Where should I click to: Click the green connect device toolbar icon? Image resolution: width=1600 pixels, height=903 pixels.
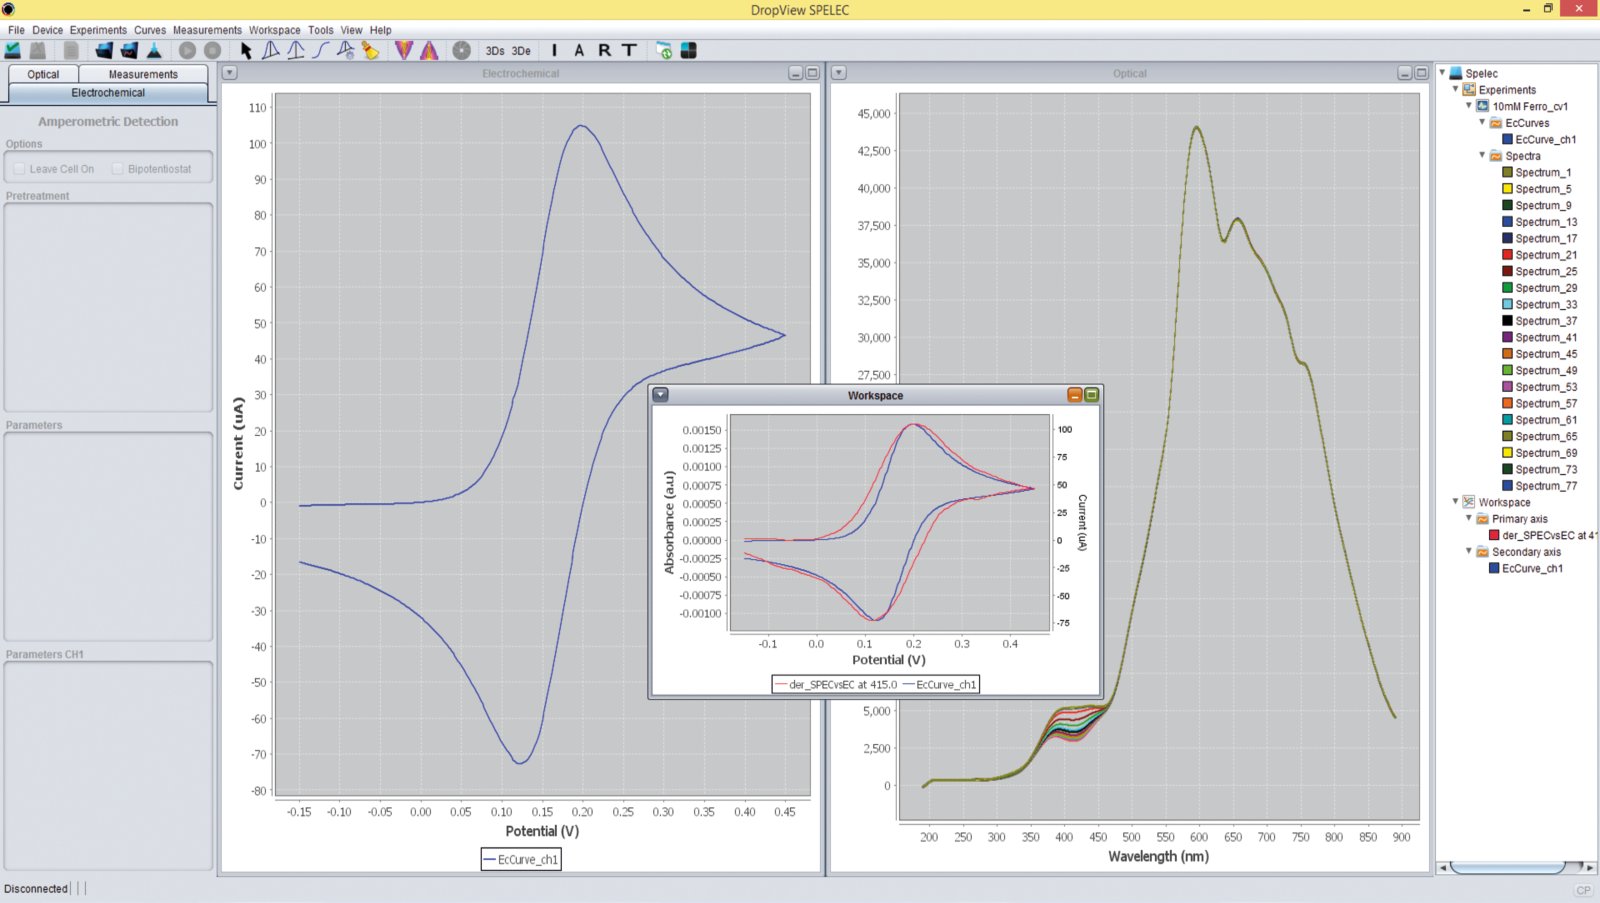(13, 50)
